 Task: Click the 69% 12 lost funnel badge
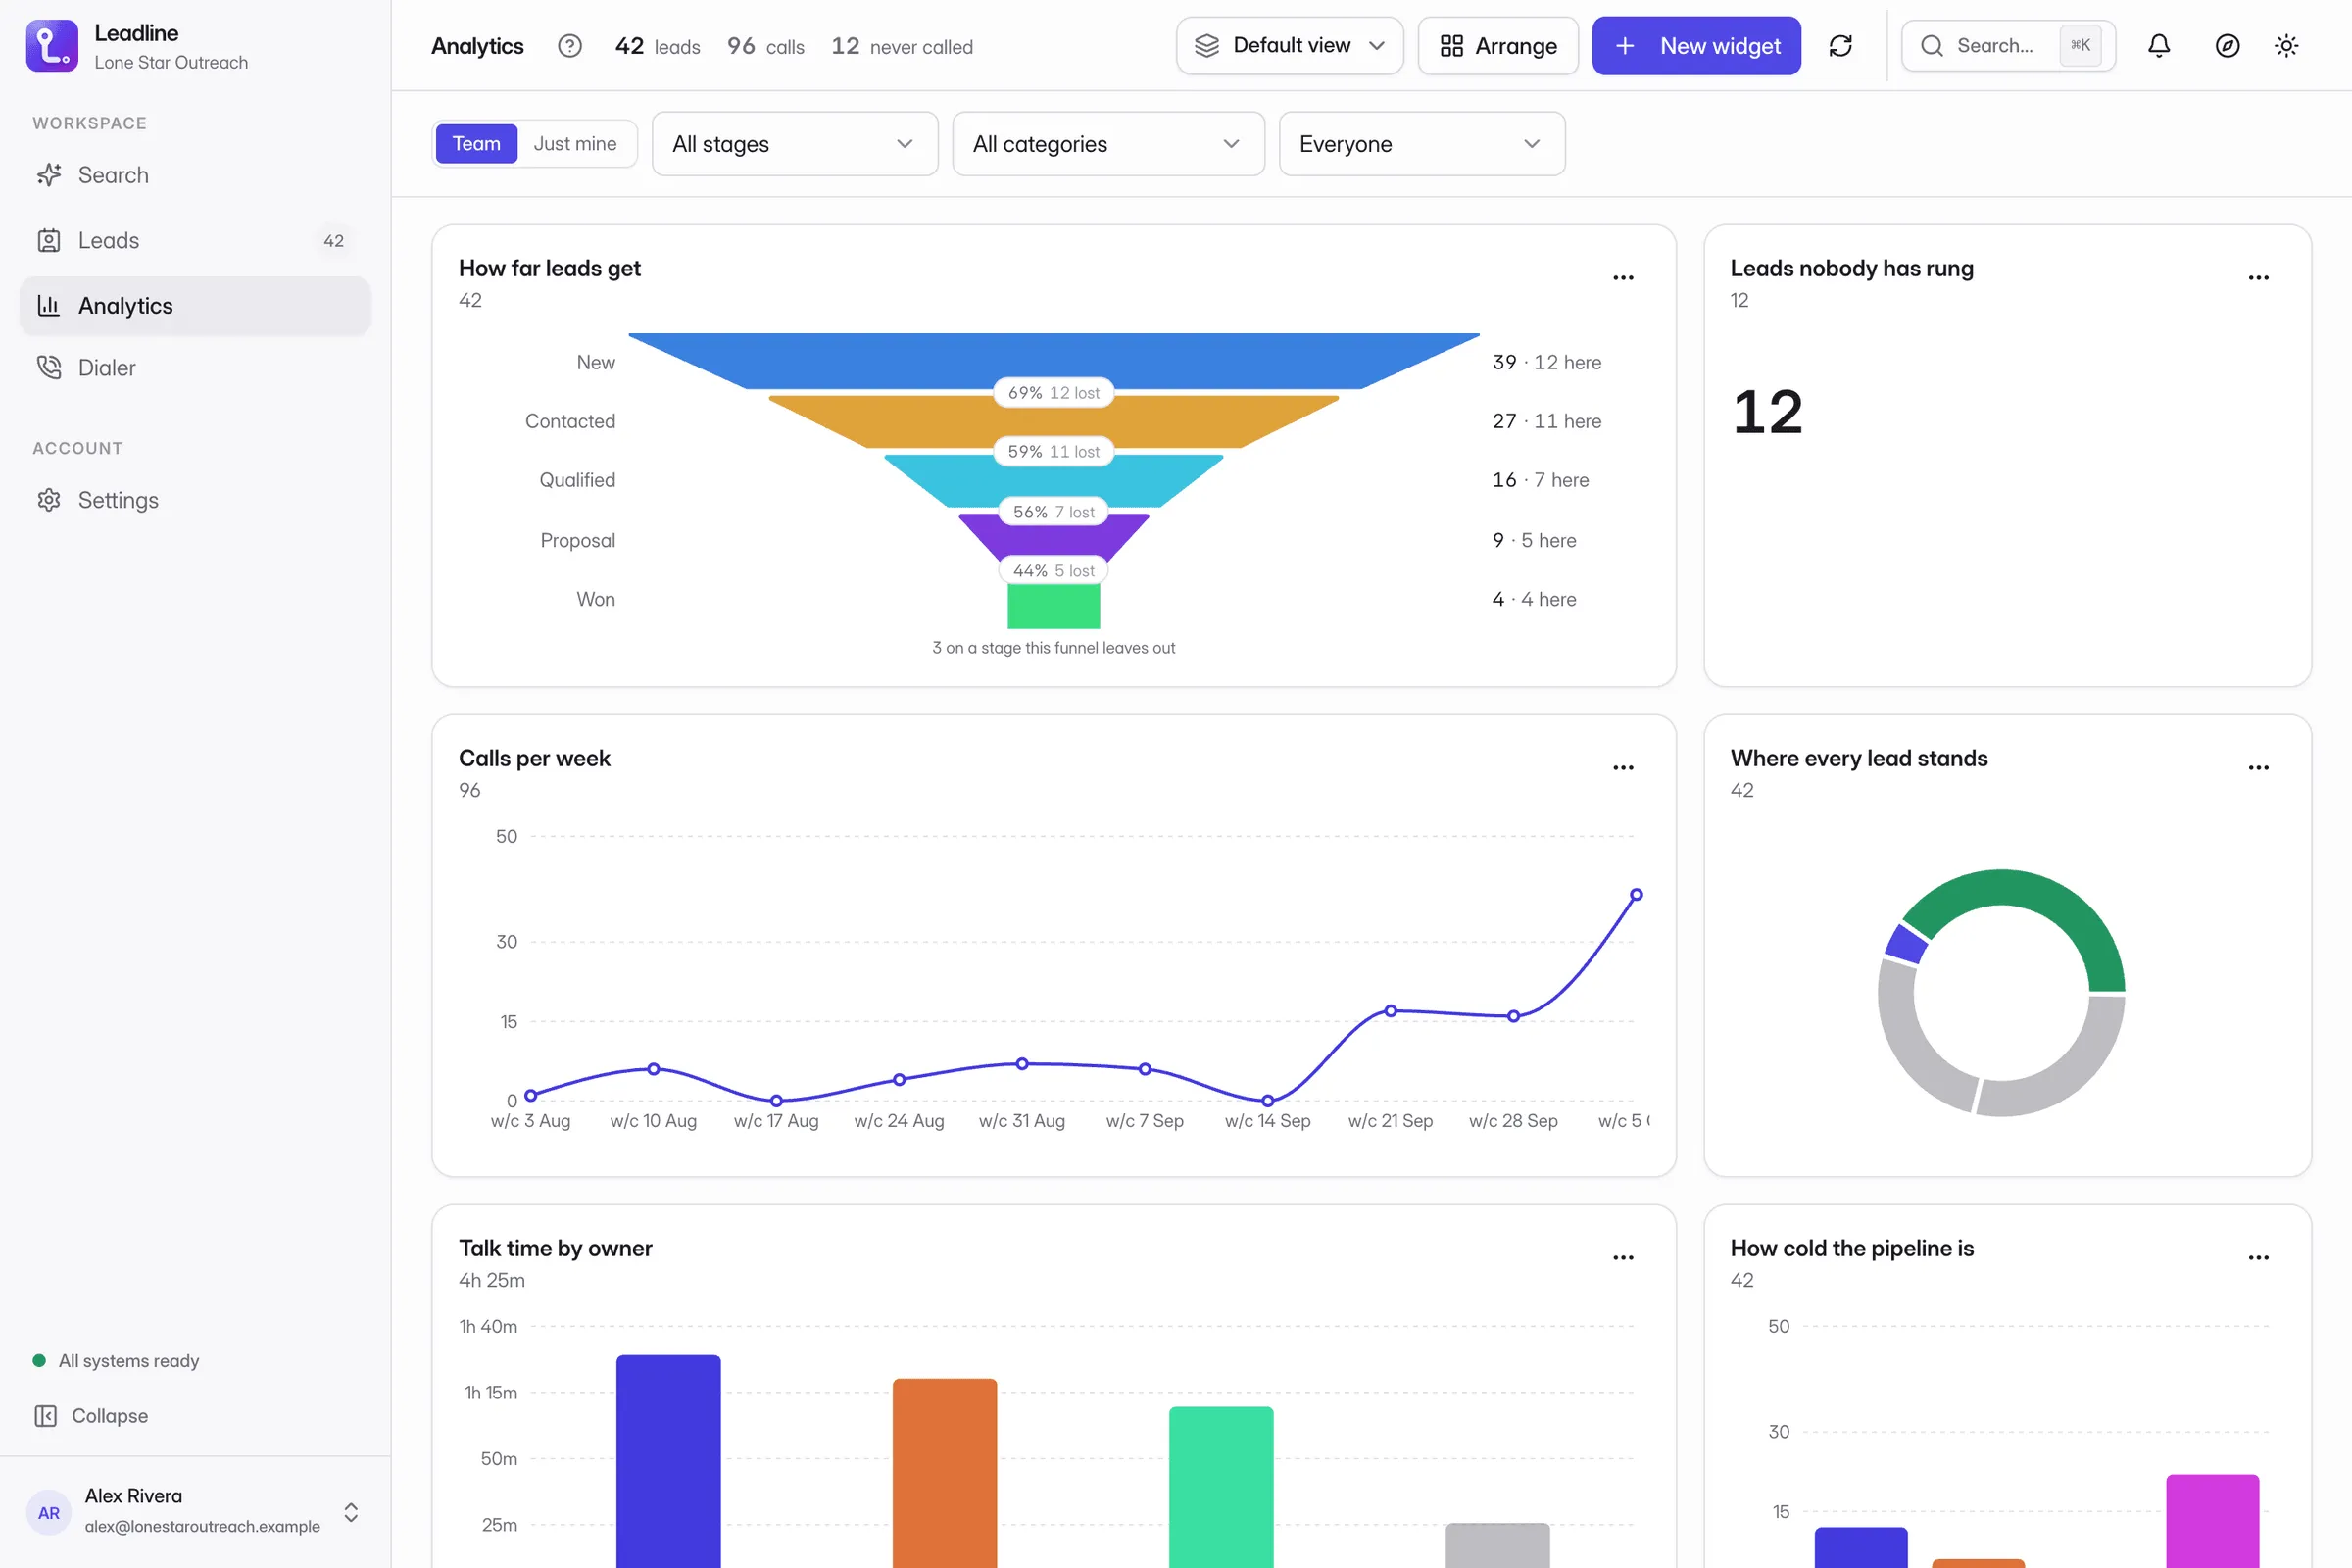[1053, 393]
